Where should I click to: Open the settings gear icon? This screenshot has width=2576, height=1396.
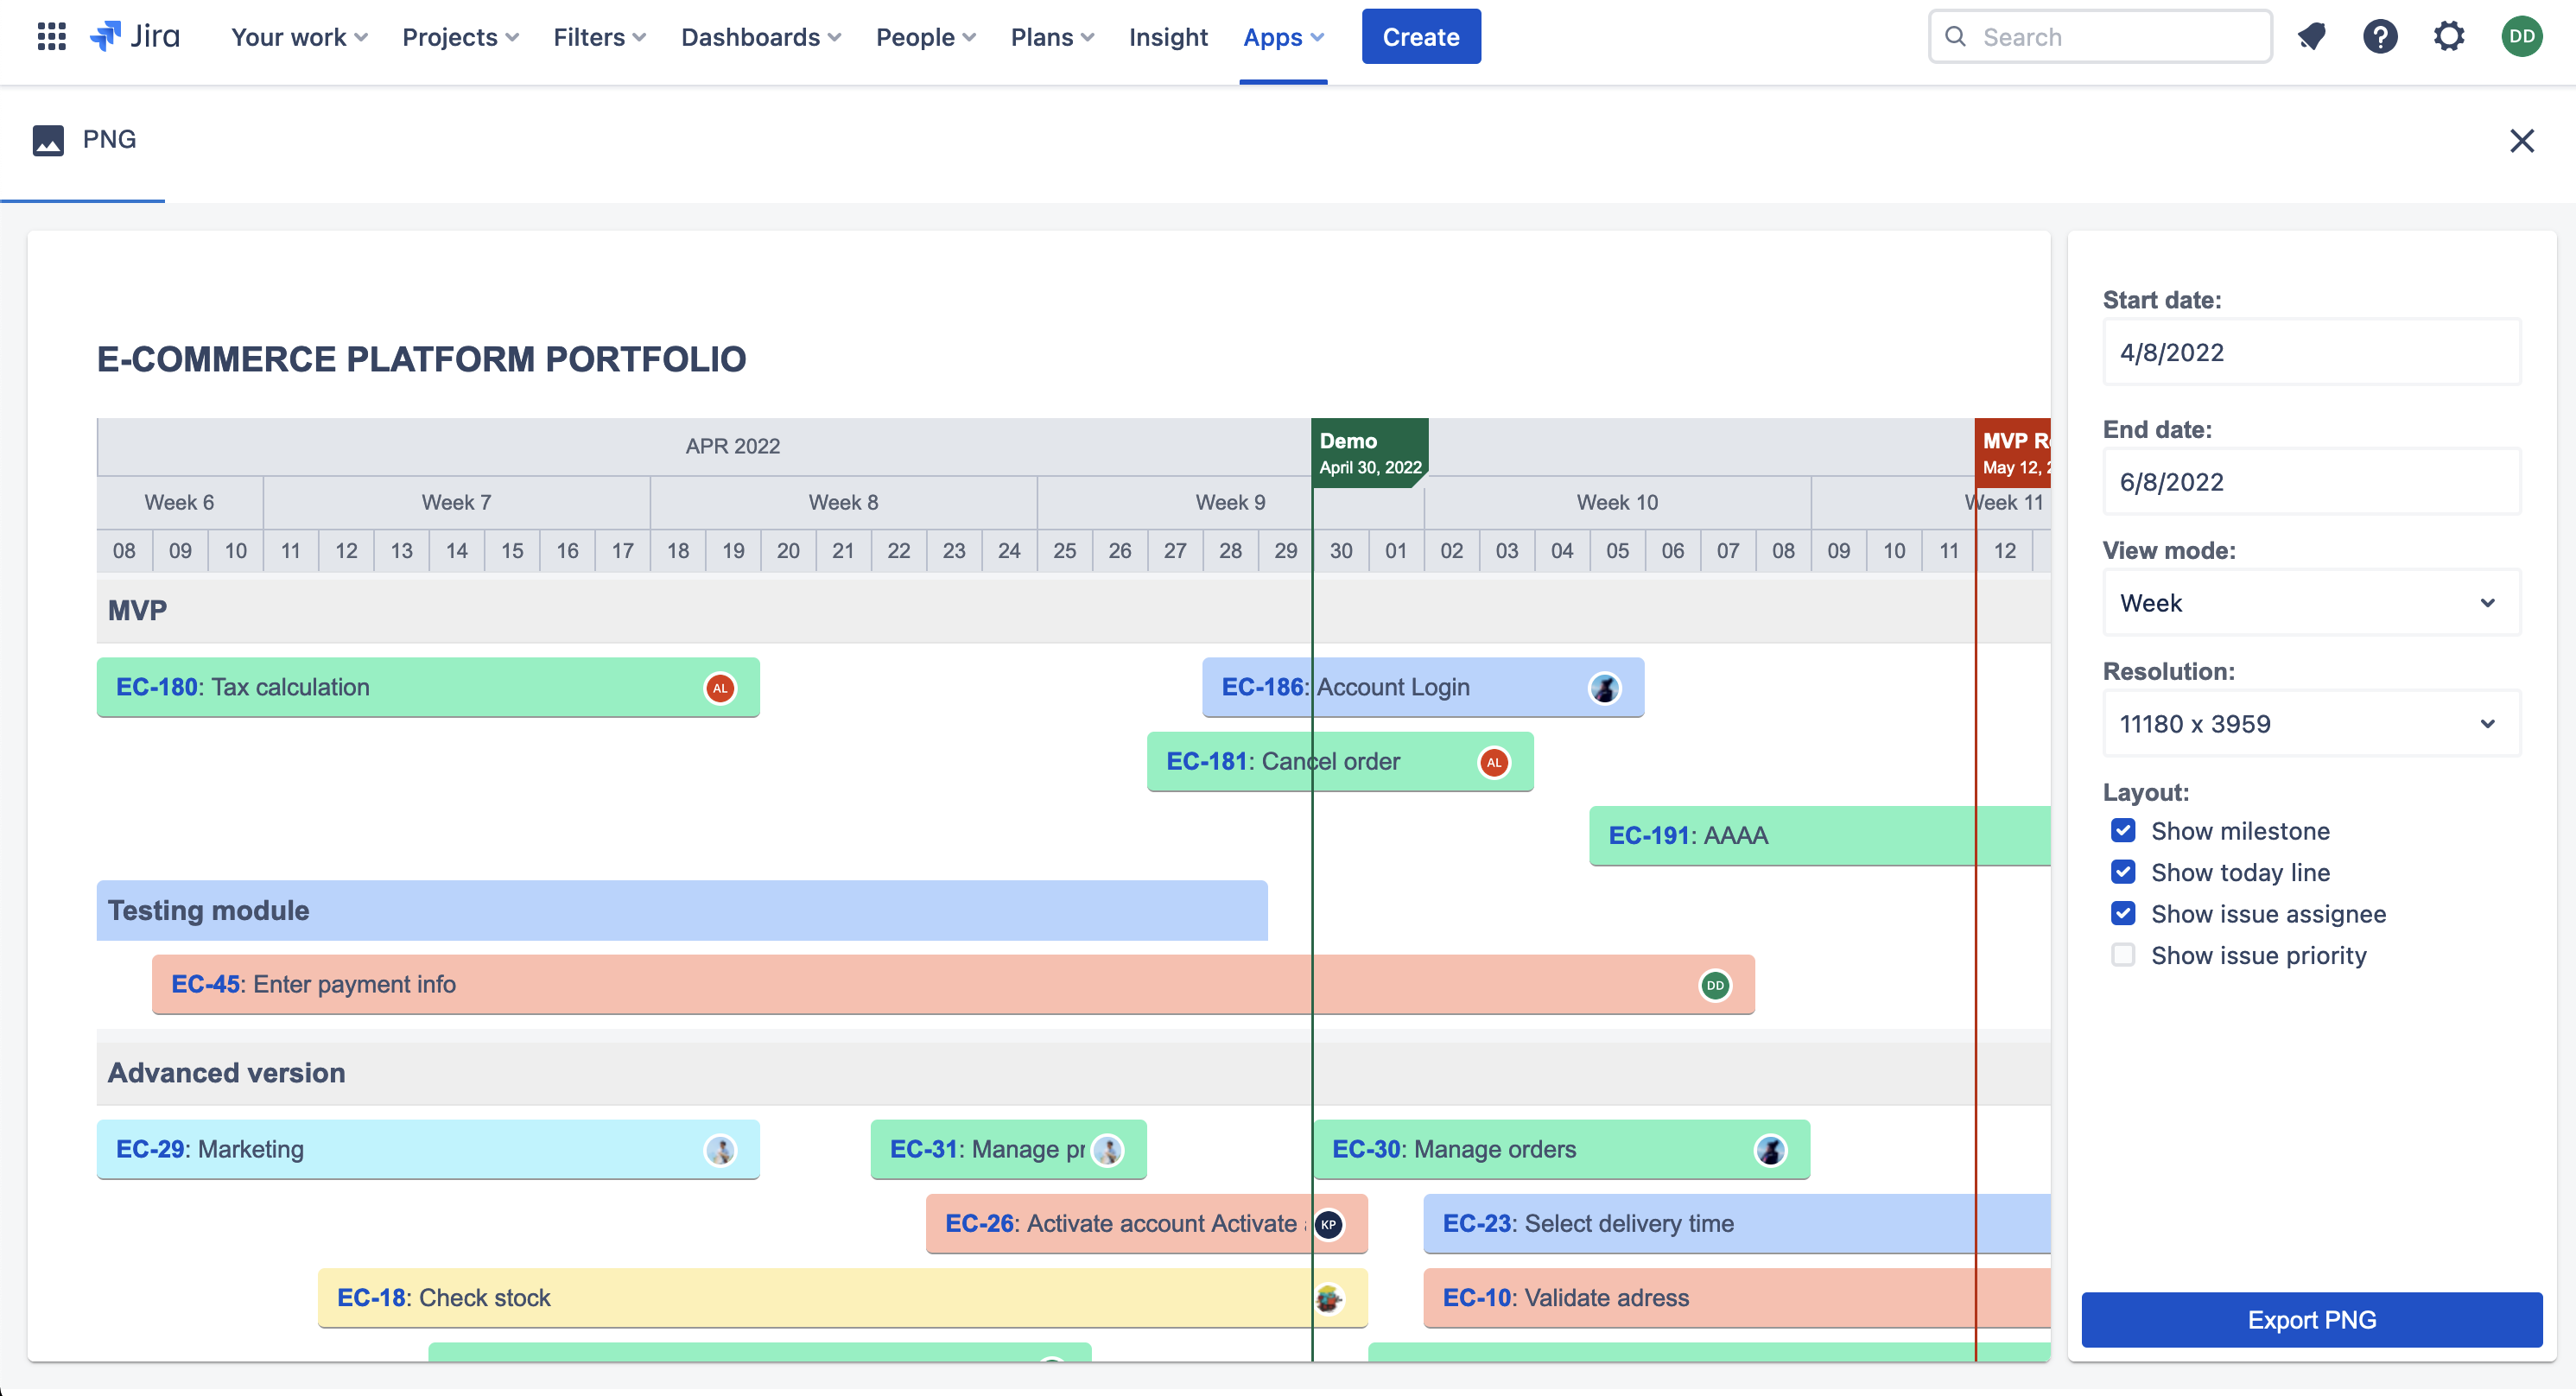(2449, 37)
